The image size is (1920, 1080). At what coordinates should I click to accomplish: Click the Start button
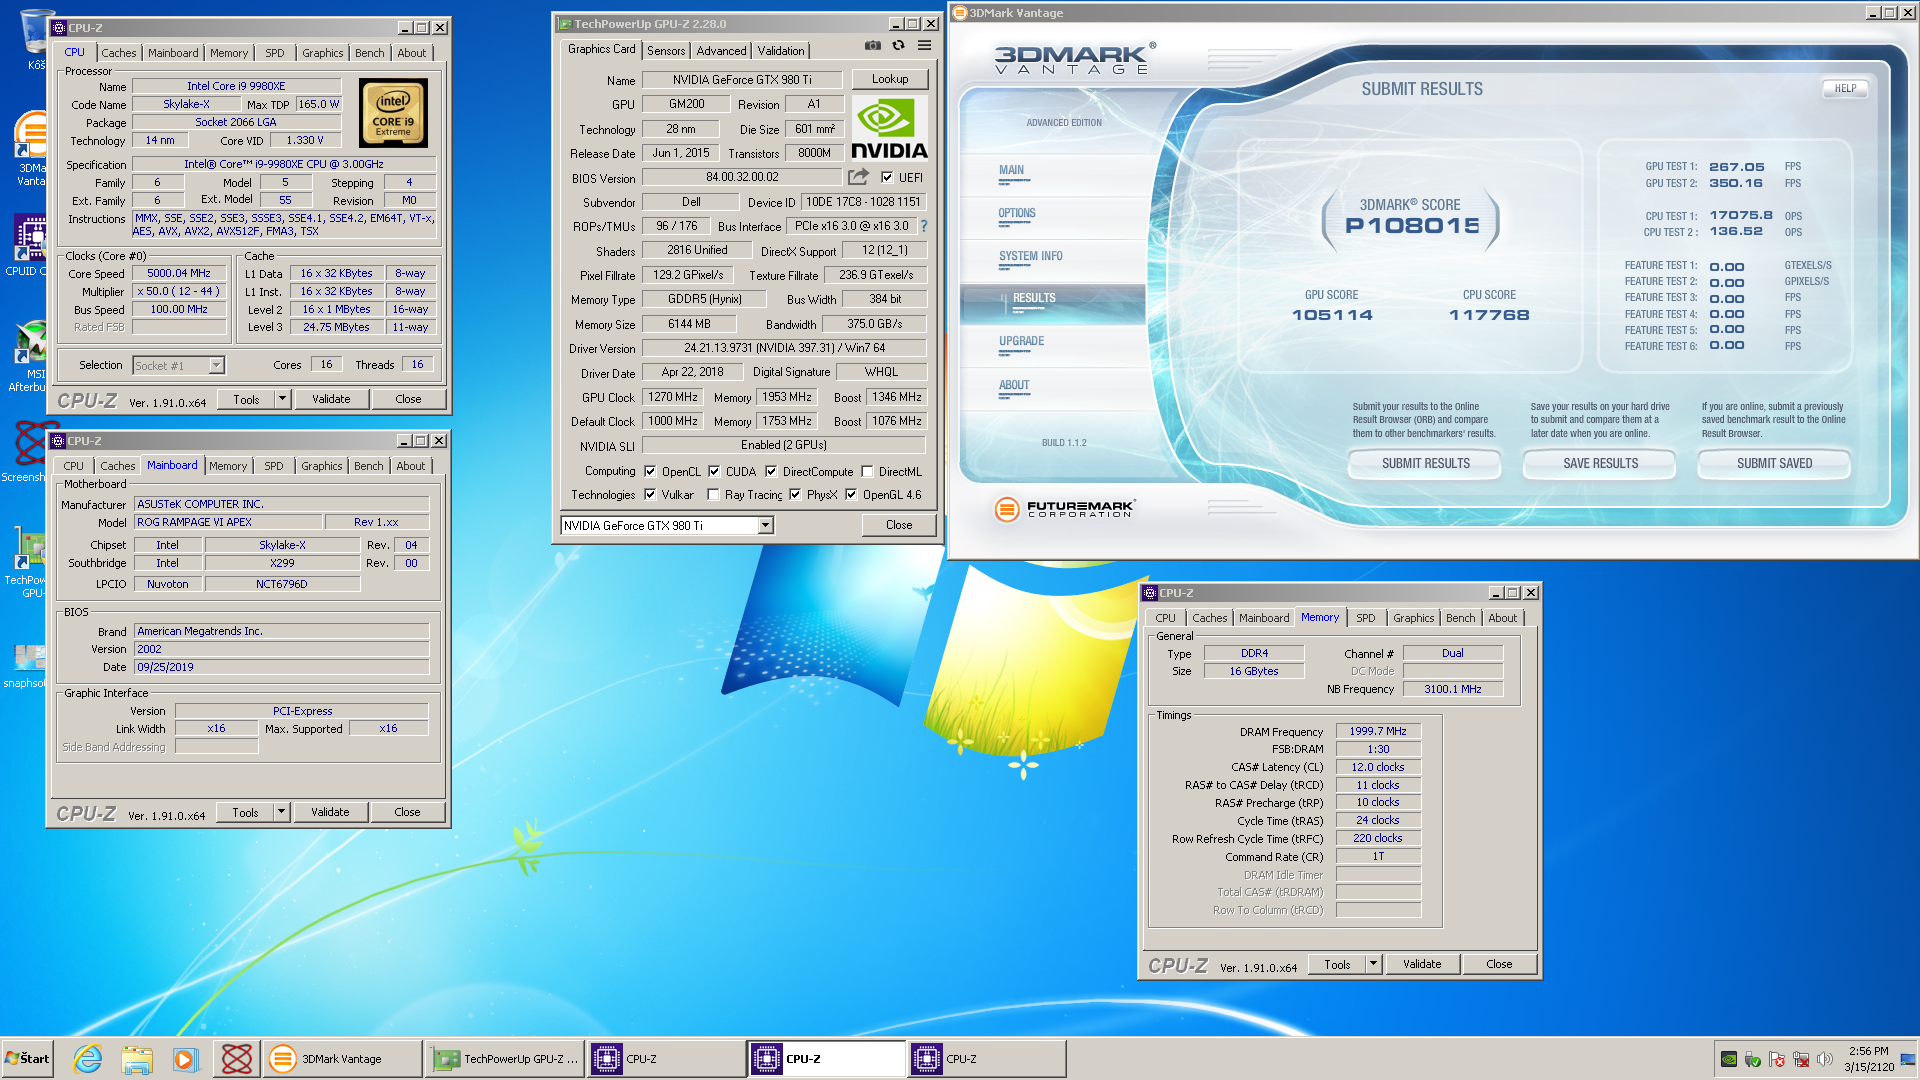(28, 1059)
